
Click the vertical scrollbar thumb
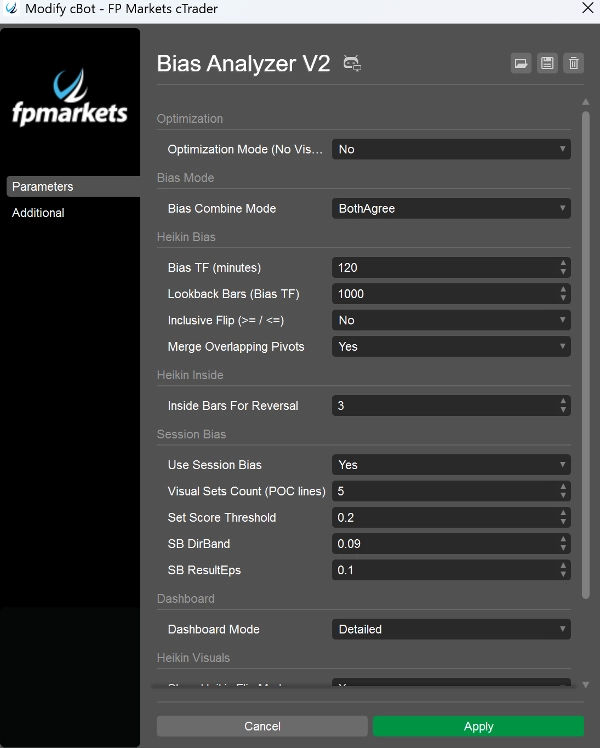tap(586, 354)
